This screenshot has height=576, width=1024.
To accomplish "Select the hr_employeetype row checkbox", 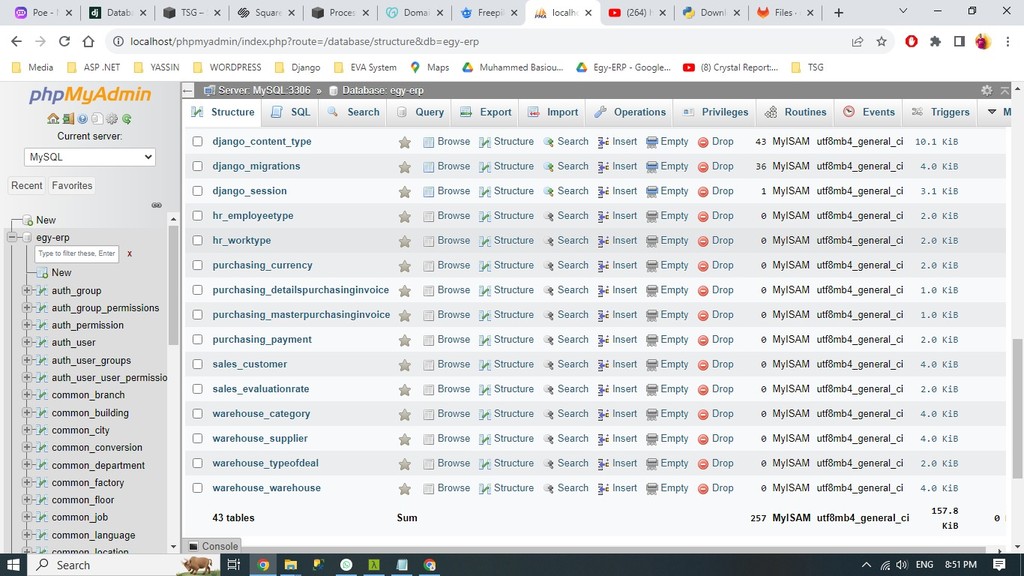I will click(197, 216).
